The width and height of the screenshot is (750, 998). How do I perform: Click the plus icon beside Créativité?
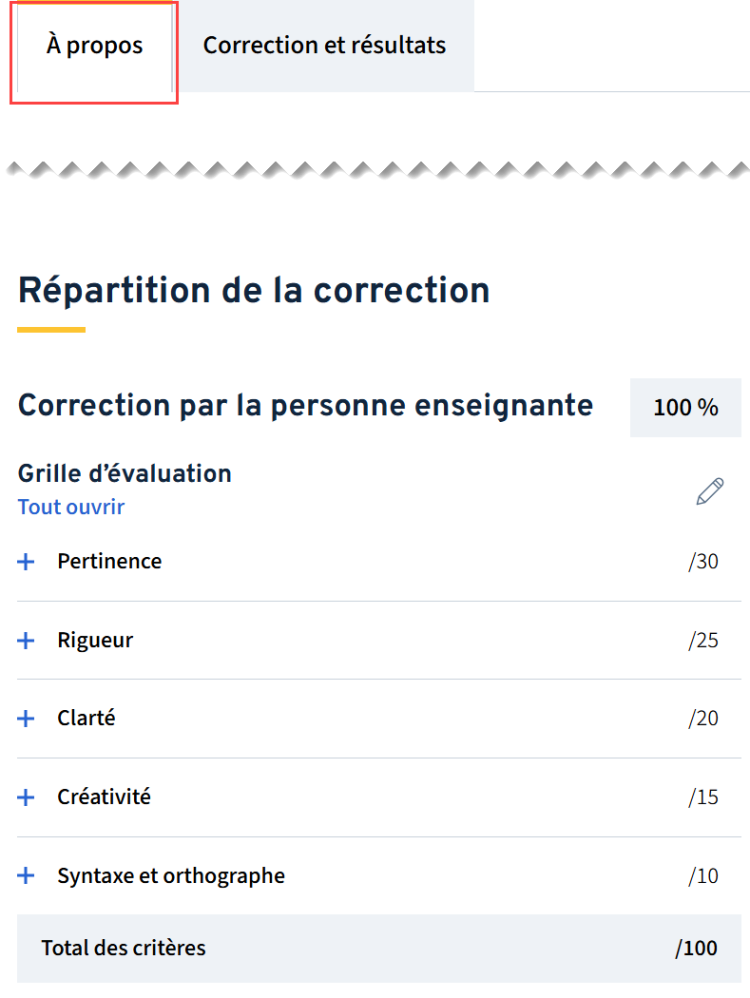tap(26, 798)
